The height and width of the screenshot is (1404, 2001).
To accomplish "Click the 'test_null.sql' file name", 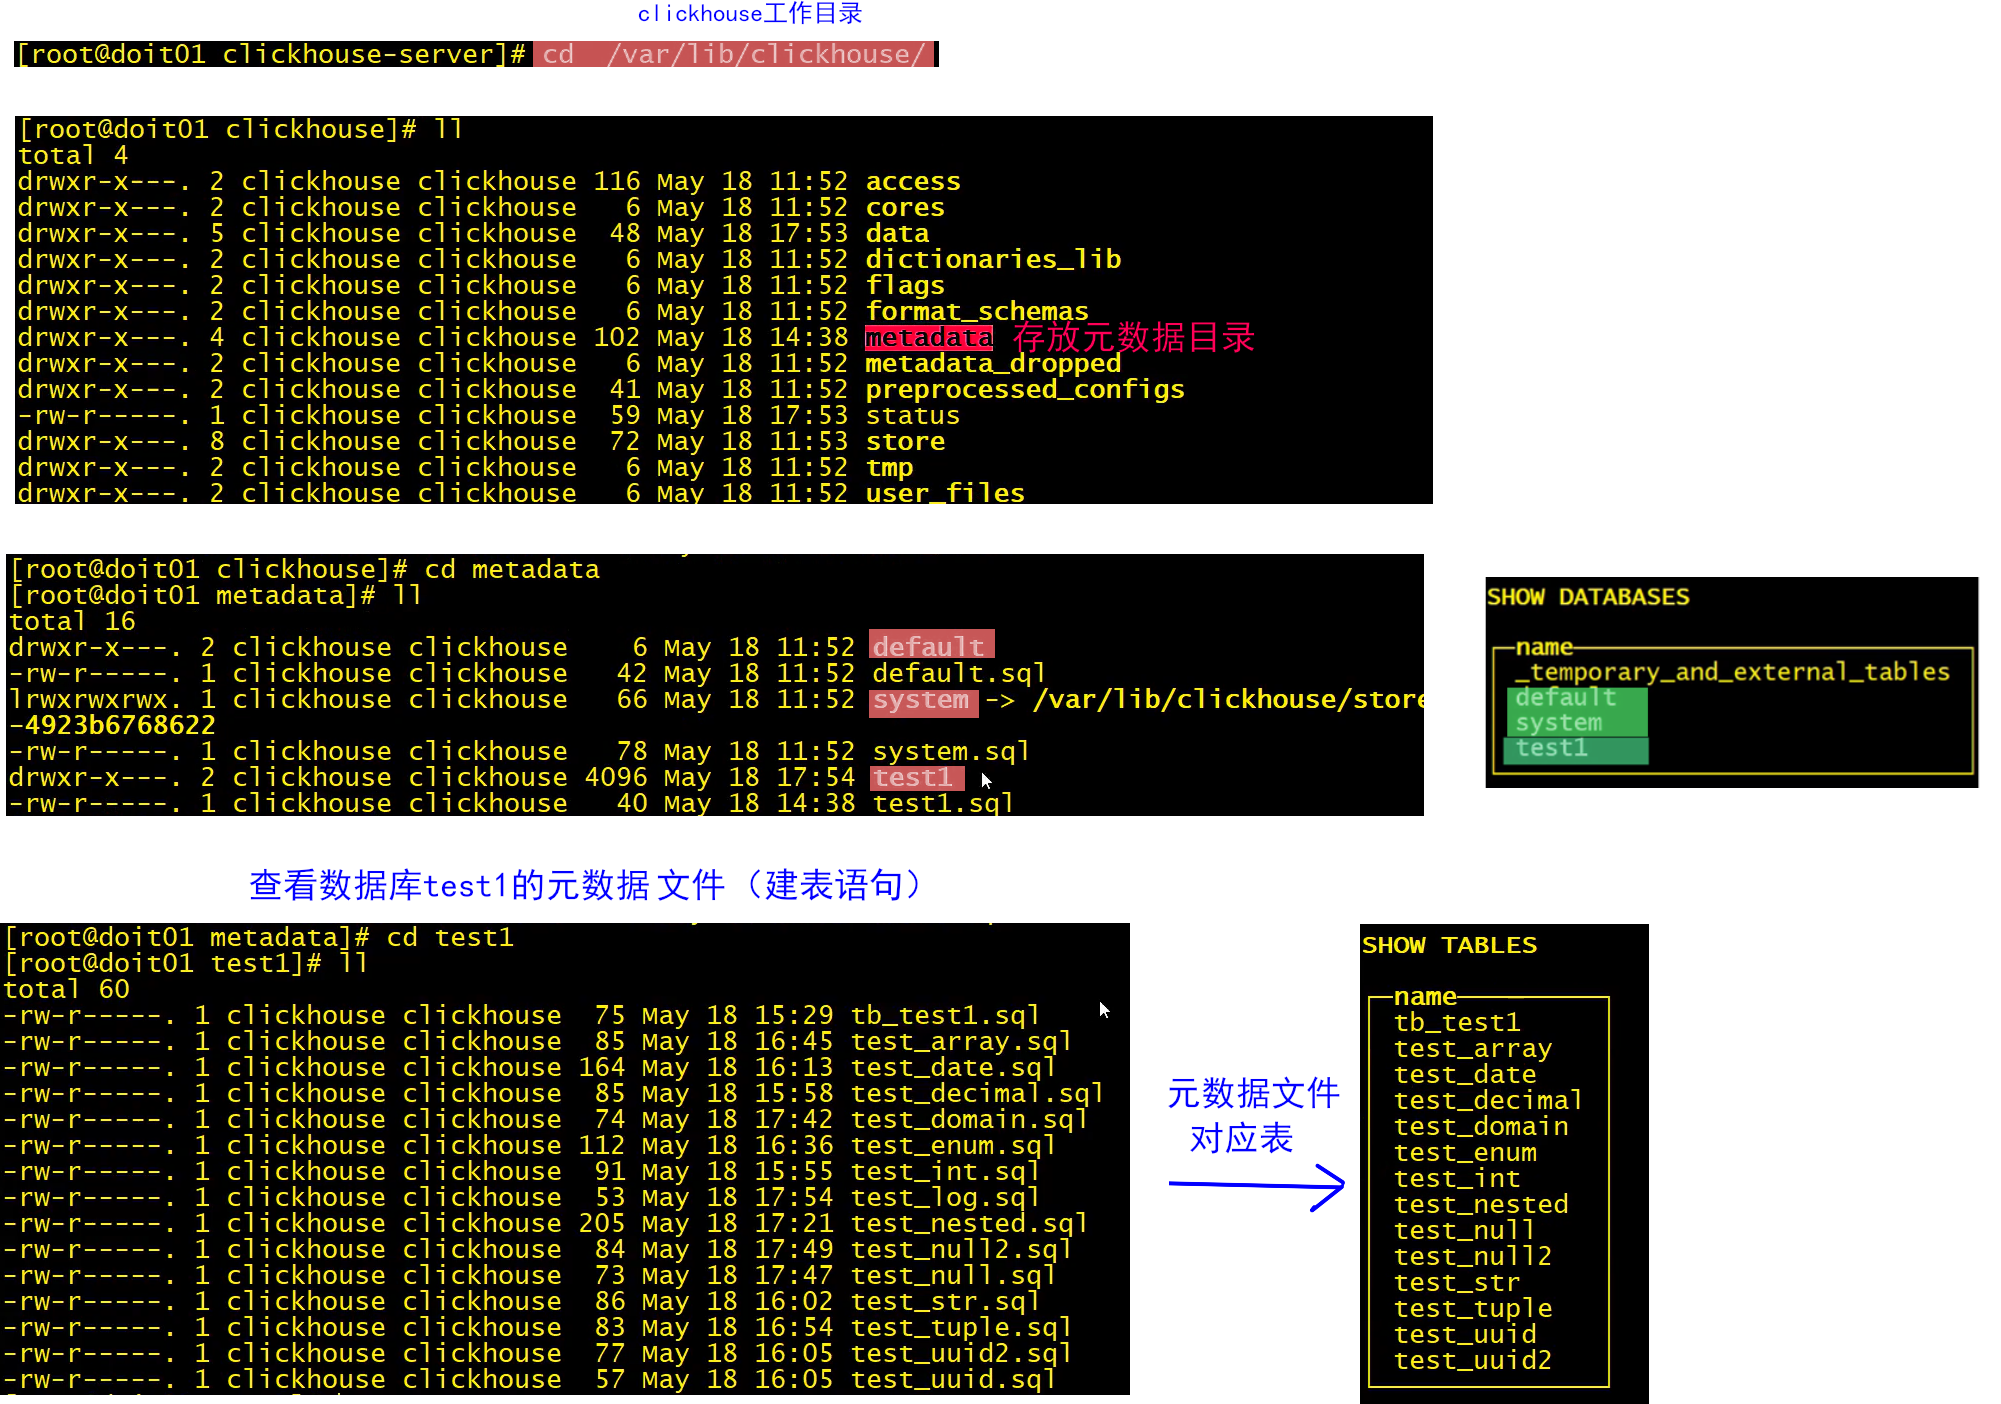I will [x=953, y=1275].
